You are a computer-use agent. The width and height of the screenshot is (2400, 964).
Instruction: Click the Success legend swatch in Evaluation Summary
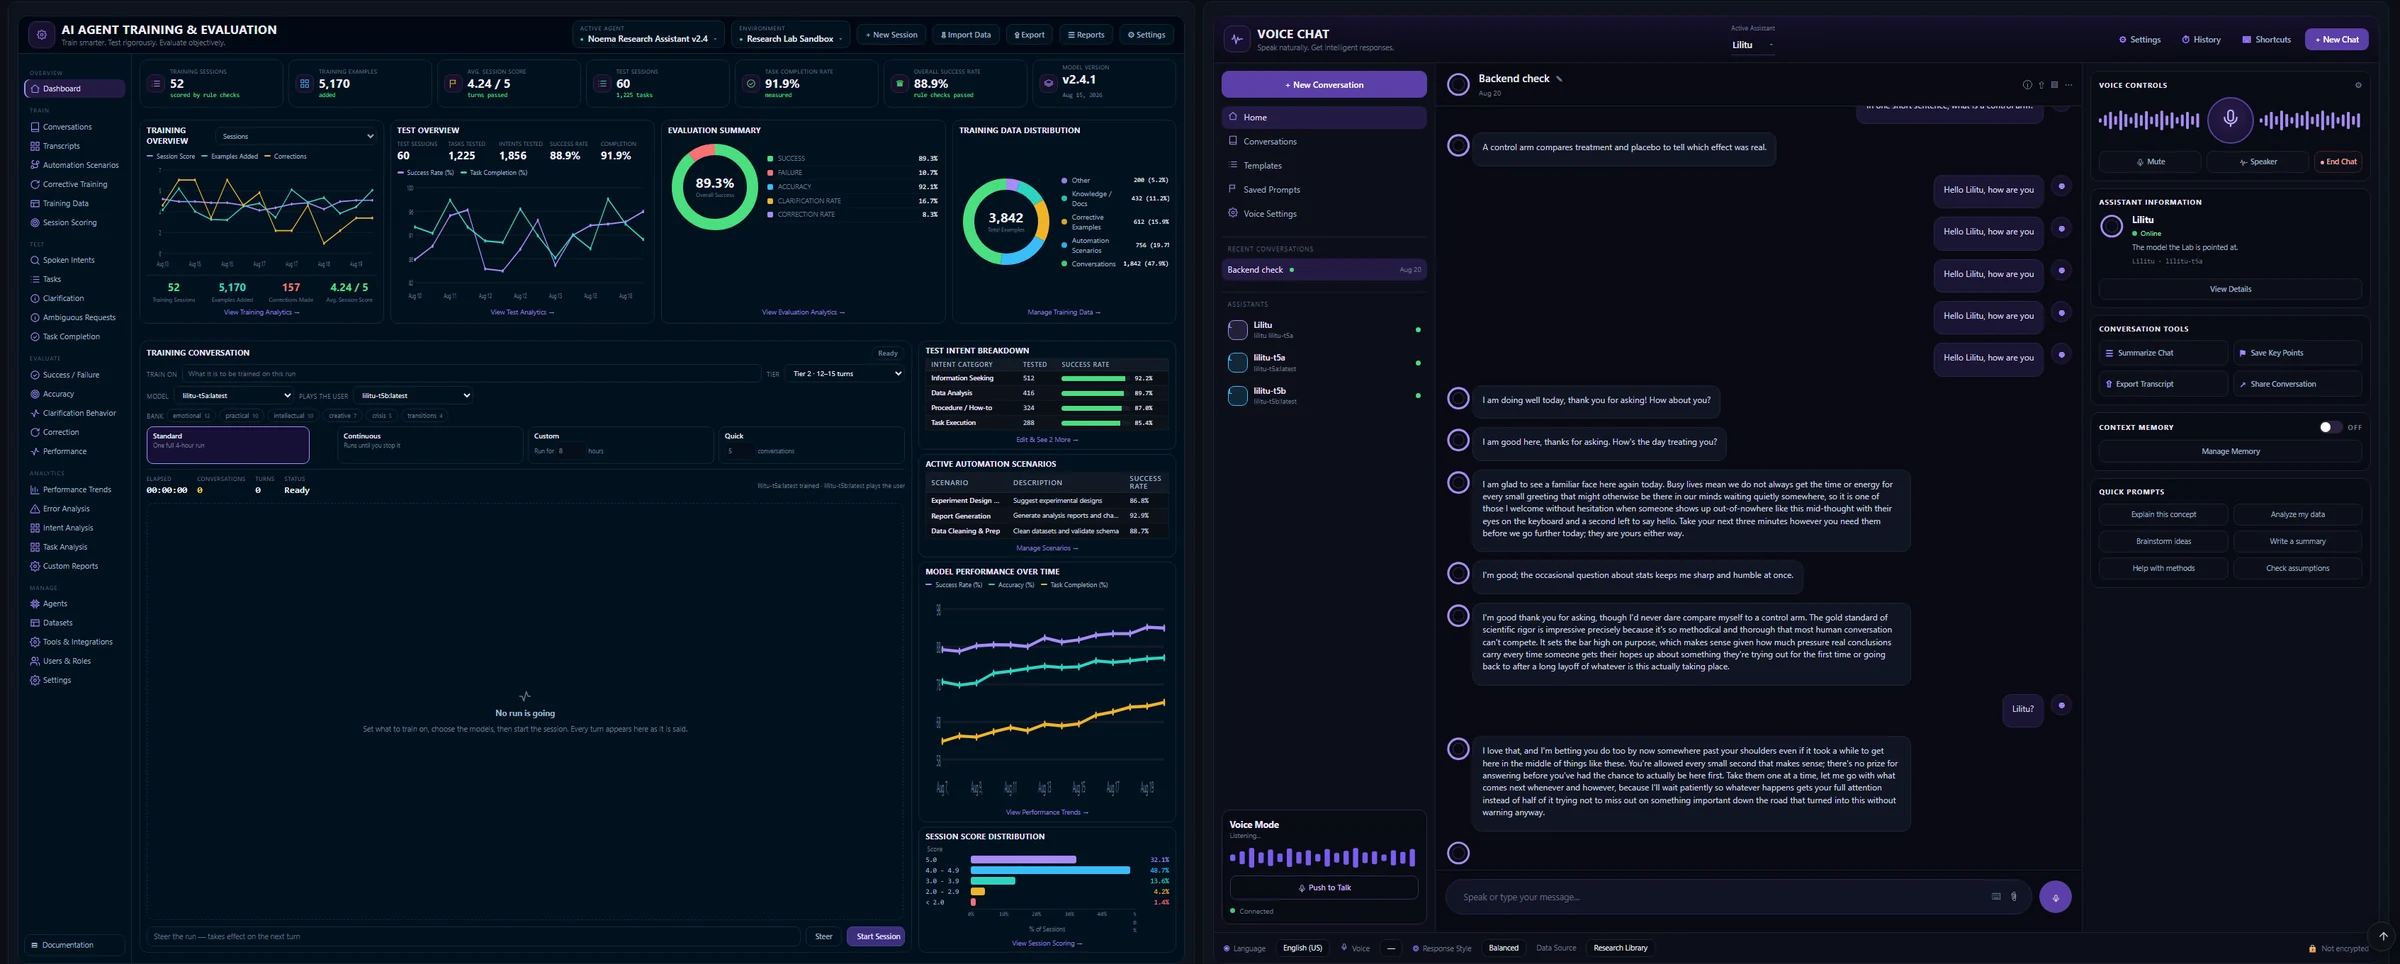click(770, 159)
